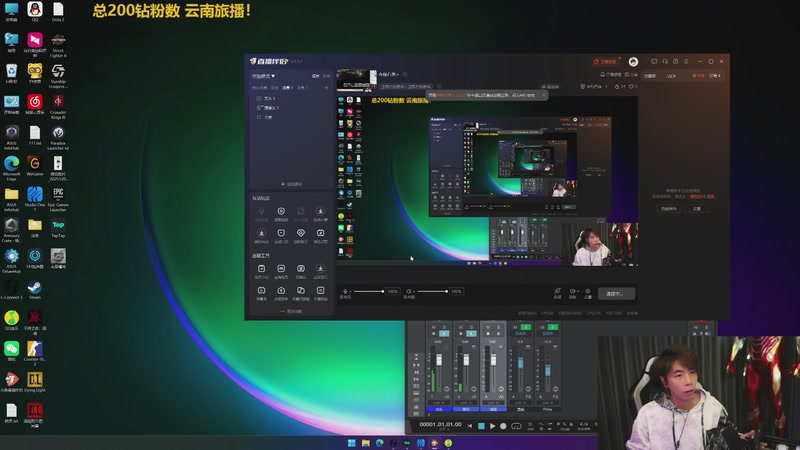Expand more functions at the left panel bottom
The image size is (800, 450).
coord(291,311)
